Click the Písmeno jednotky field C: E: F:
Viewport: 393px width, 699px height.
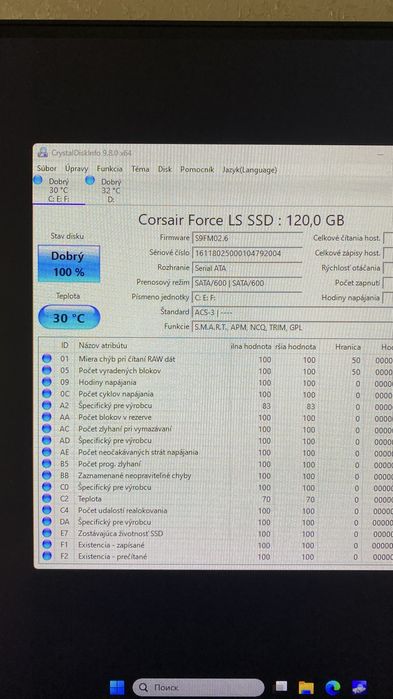pyautogui.click(x=247, y=297)
